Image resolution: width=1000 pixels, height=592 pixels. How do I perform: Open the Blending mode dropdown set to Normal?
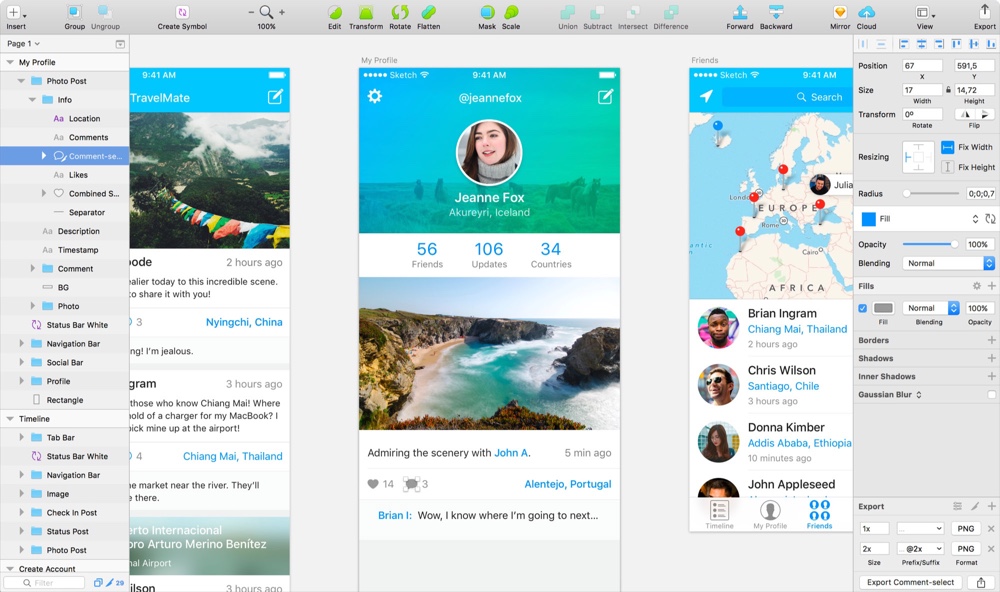[x=946, y=263]
